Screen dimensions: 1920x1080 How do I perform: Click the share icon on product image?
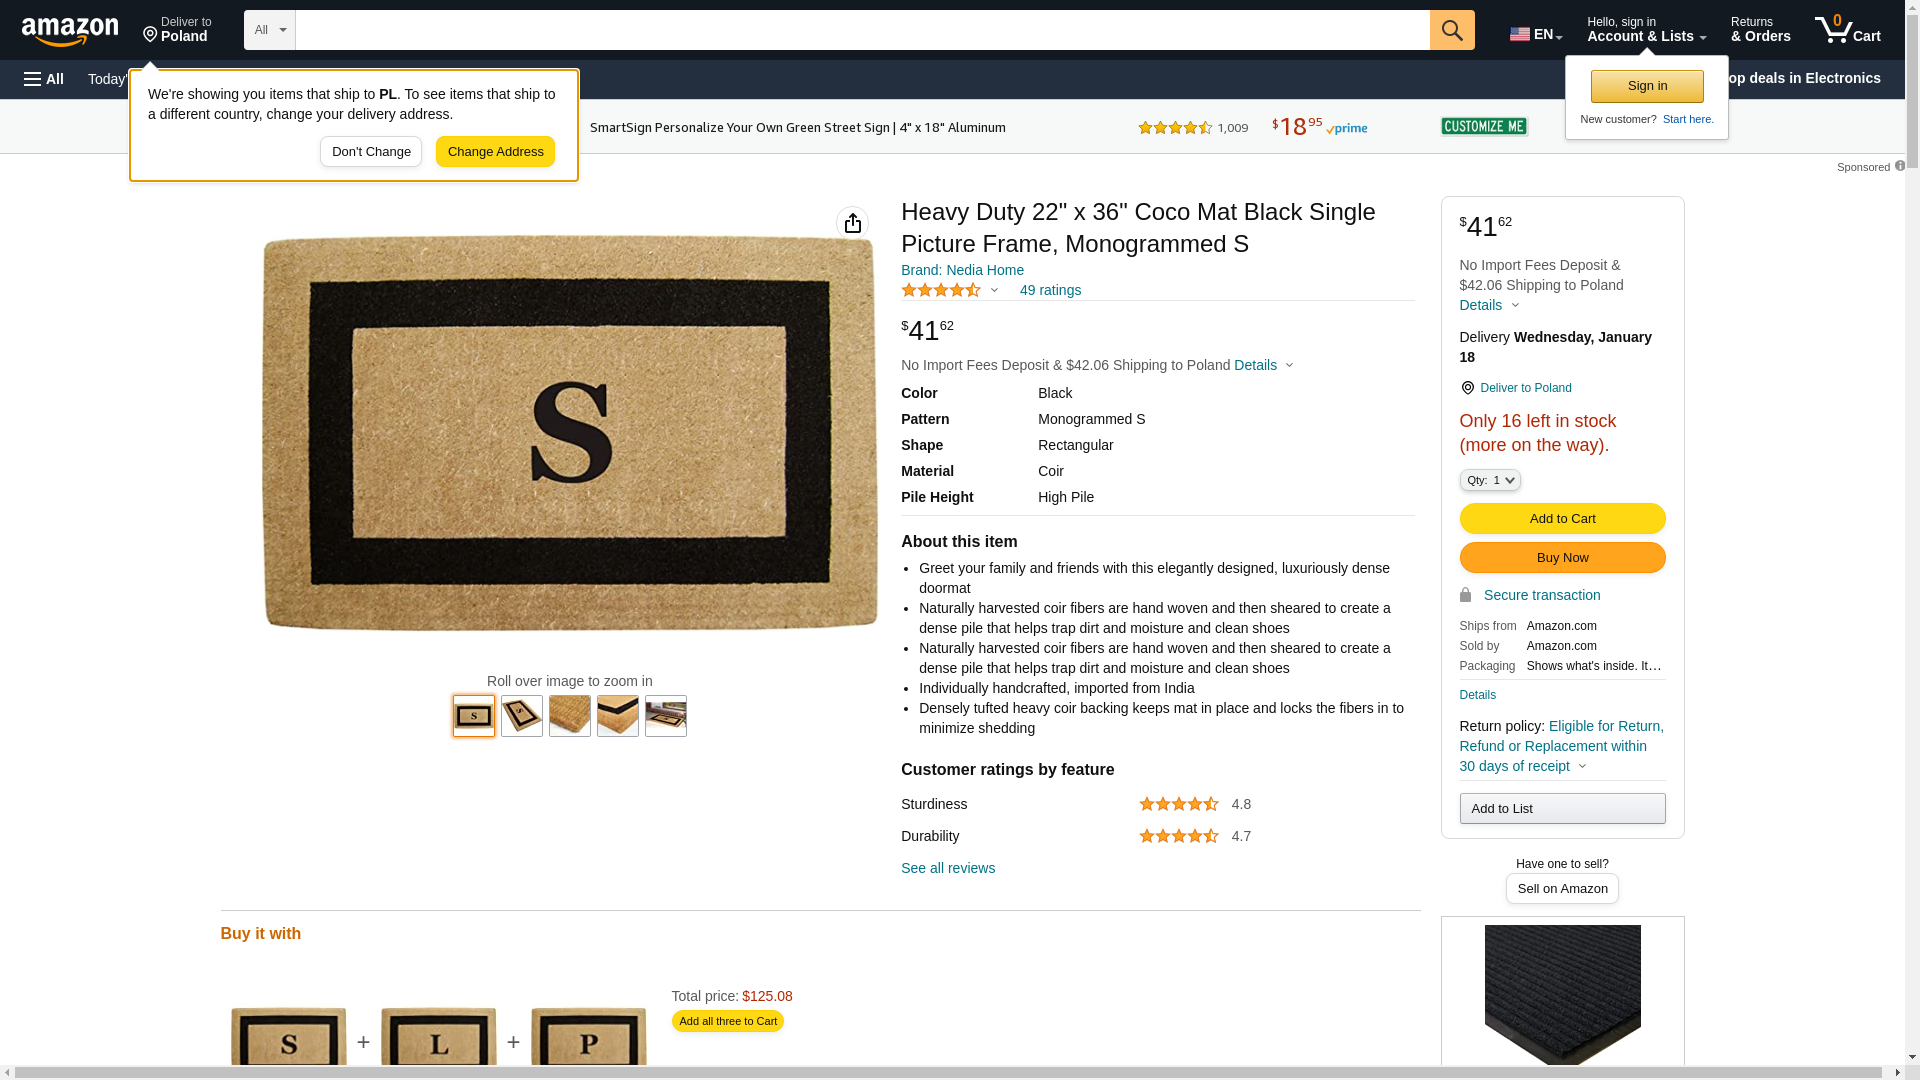(x=852, y=223)
